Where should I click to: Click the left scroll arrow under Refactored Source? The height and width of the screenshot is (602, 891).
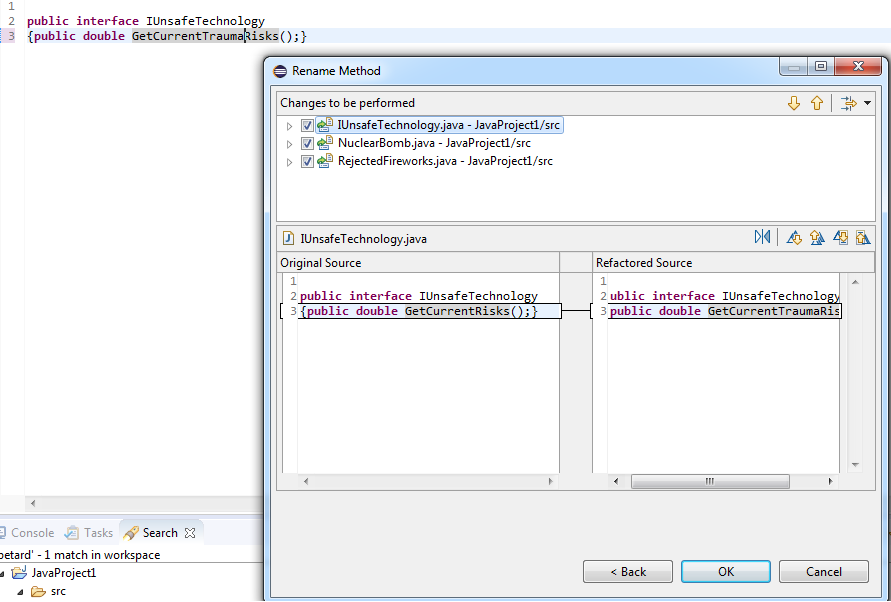[x=616, y=481]
